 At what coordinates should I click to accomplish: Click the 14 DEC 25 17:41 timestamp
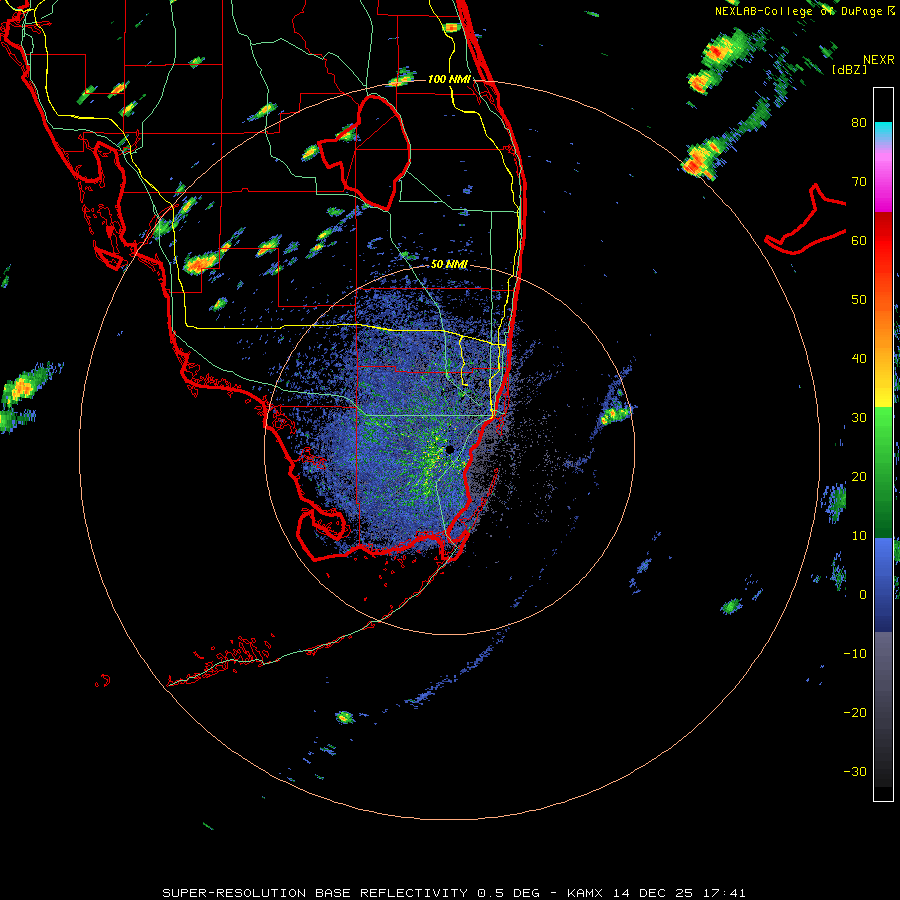pos(679,893)
